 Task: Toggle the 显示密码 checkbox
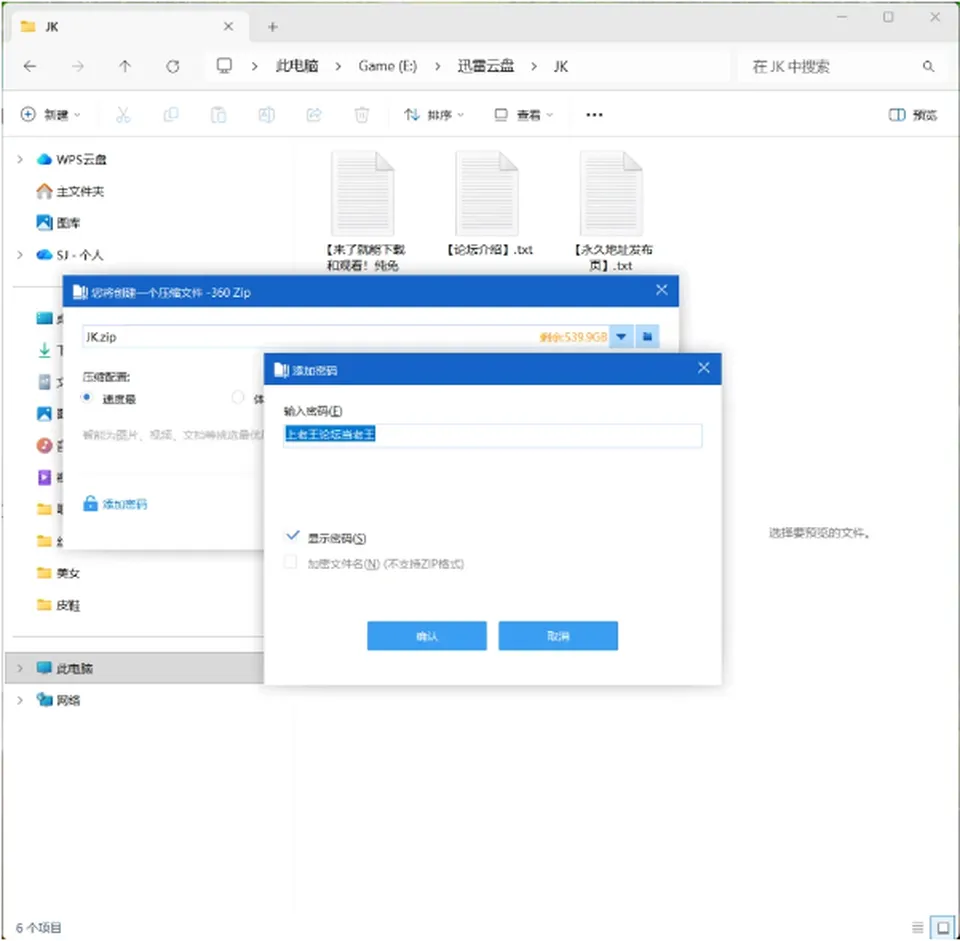(293, 536)
